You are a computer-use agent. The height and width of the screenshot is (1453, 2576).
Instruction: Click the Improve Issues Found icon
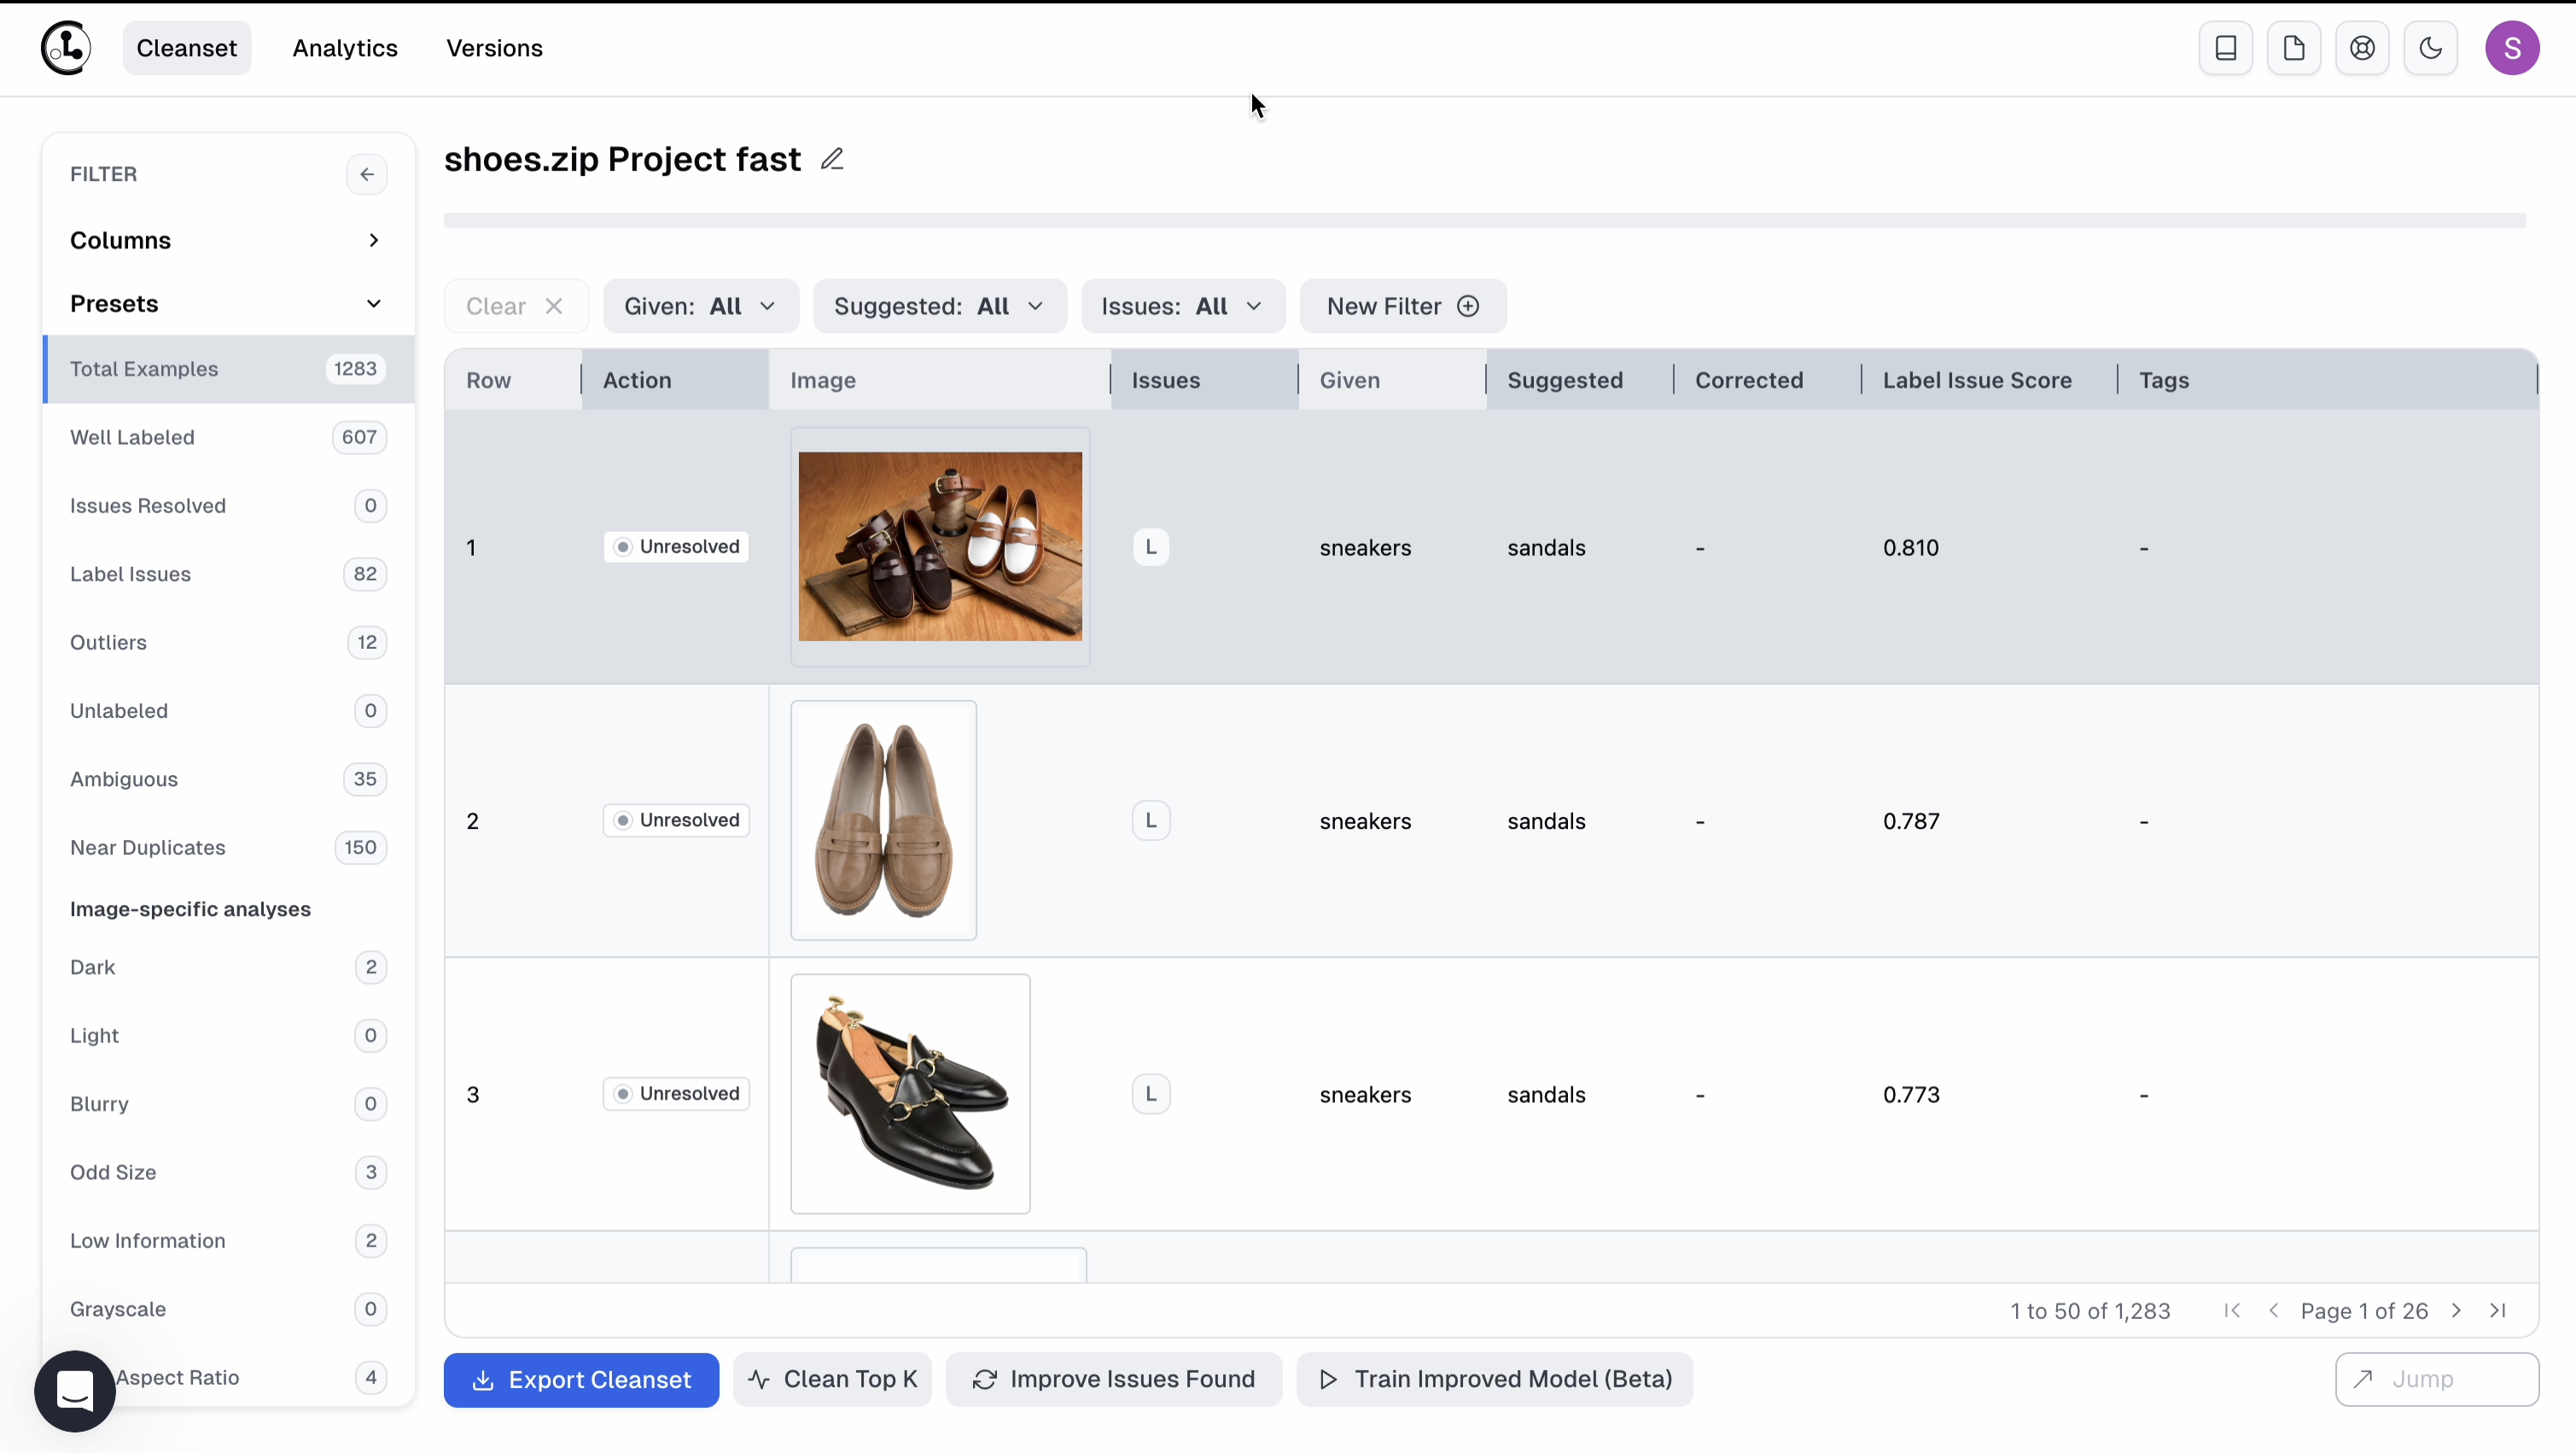[x=980, y=1379]
